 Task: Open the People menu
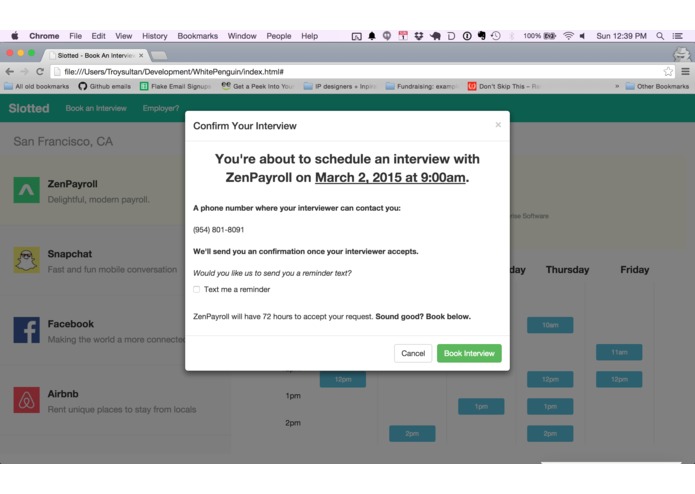(x=279, y=36)
